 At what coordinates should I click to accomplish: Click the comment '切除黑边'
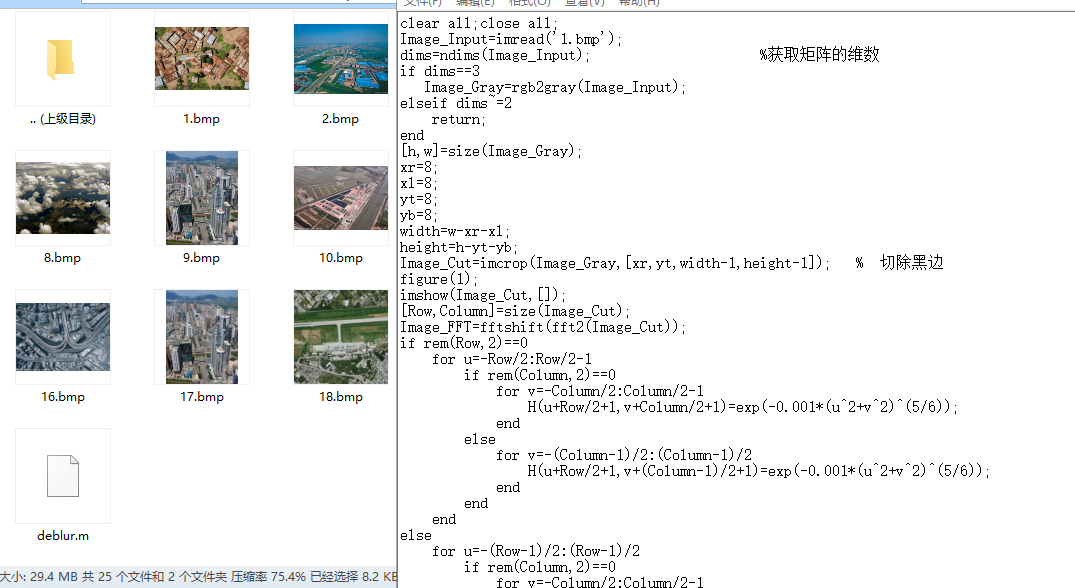[911, 262]
